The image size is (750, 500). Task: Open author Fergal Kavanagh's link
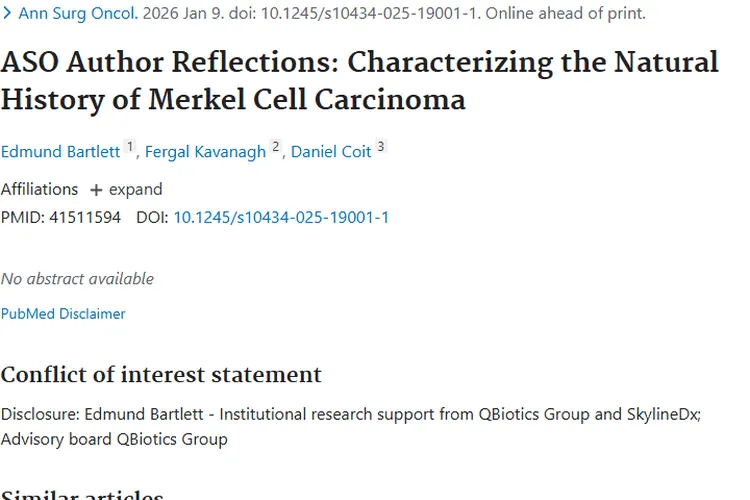[206, 152]
